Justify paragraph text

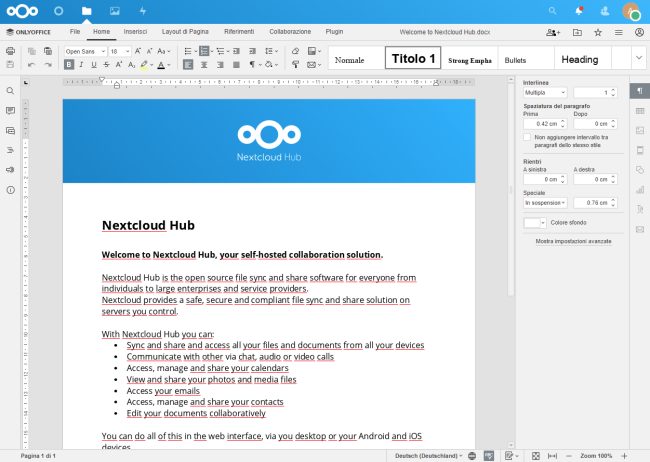point(236,65)
